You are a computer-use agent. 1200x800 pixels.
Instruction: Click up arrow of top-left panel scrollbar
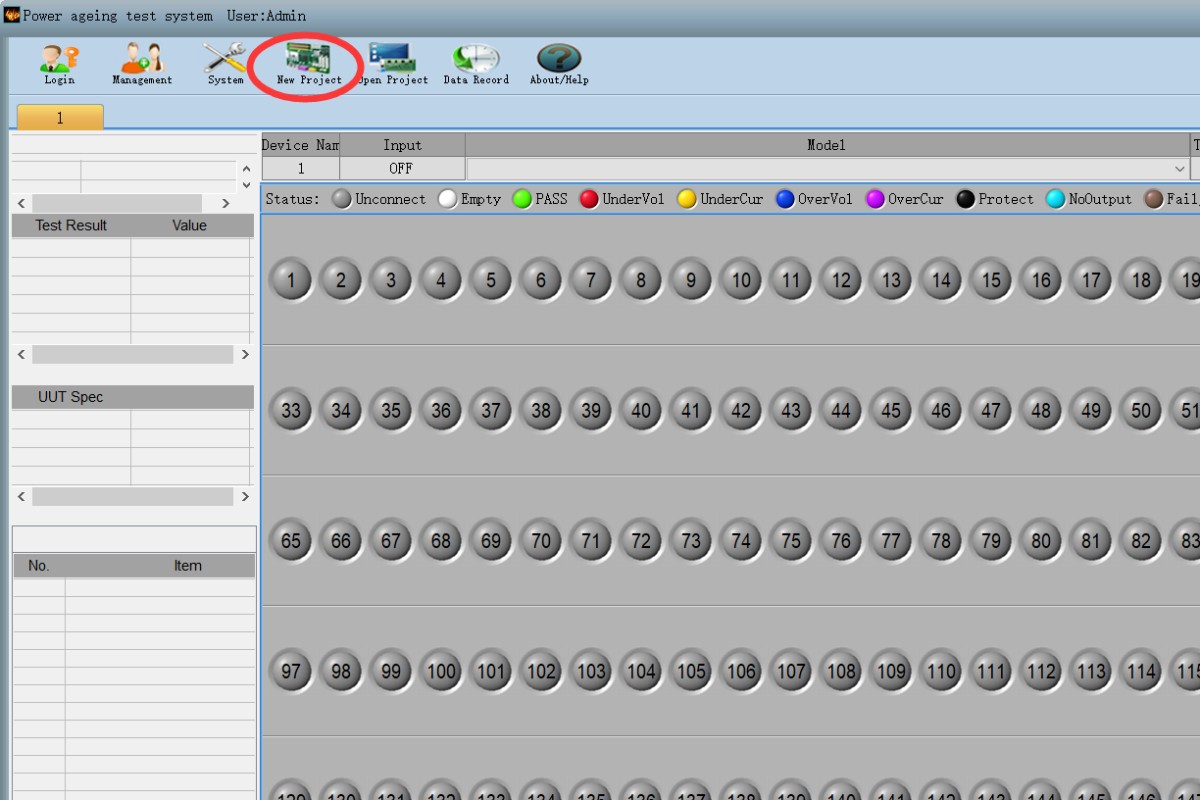point(246,168)
